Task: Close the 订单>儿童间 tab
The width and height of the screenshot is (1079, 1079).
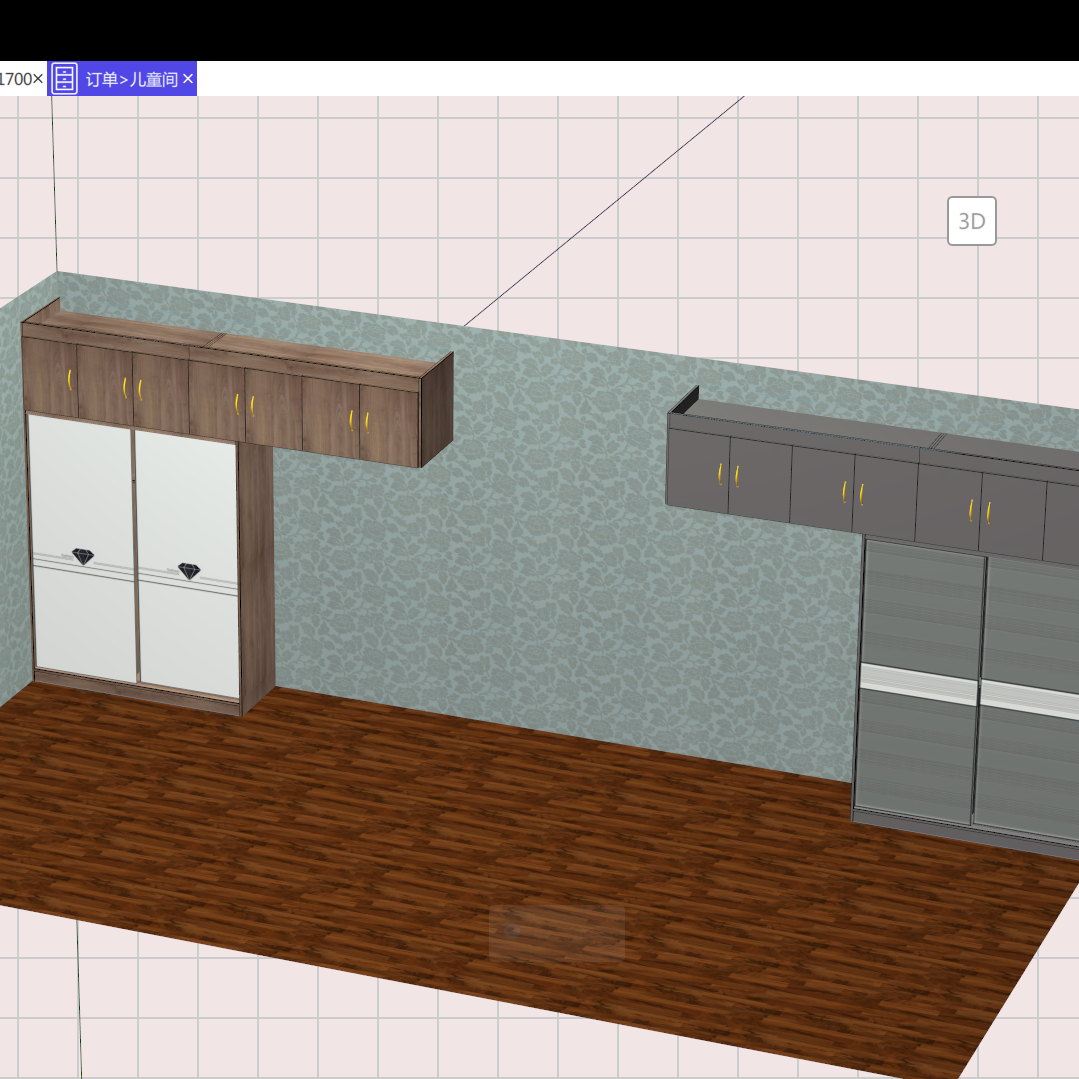Action: pyautogui.click(x=186, y=77)
